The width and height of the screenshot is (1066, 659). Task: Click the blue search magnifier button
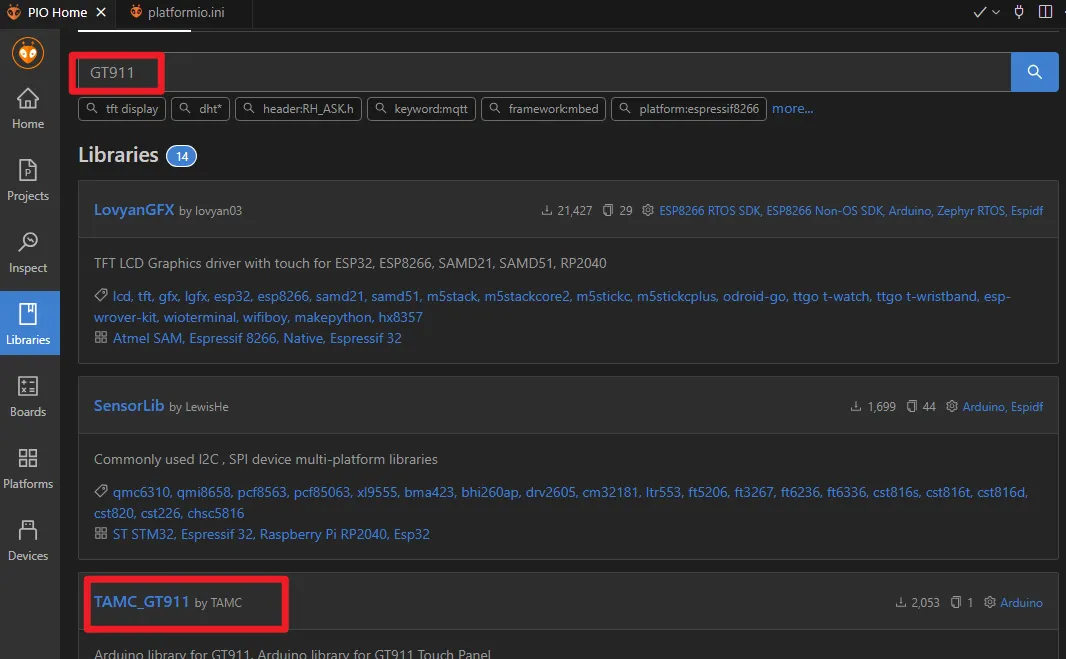point(1034,72)
